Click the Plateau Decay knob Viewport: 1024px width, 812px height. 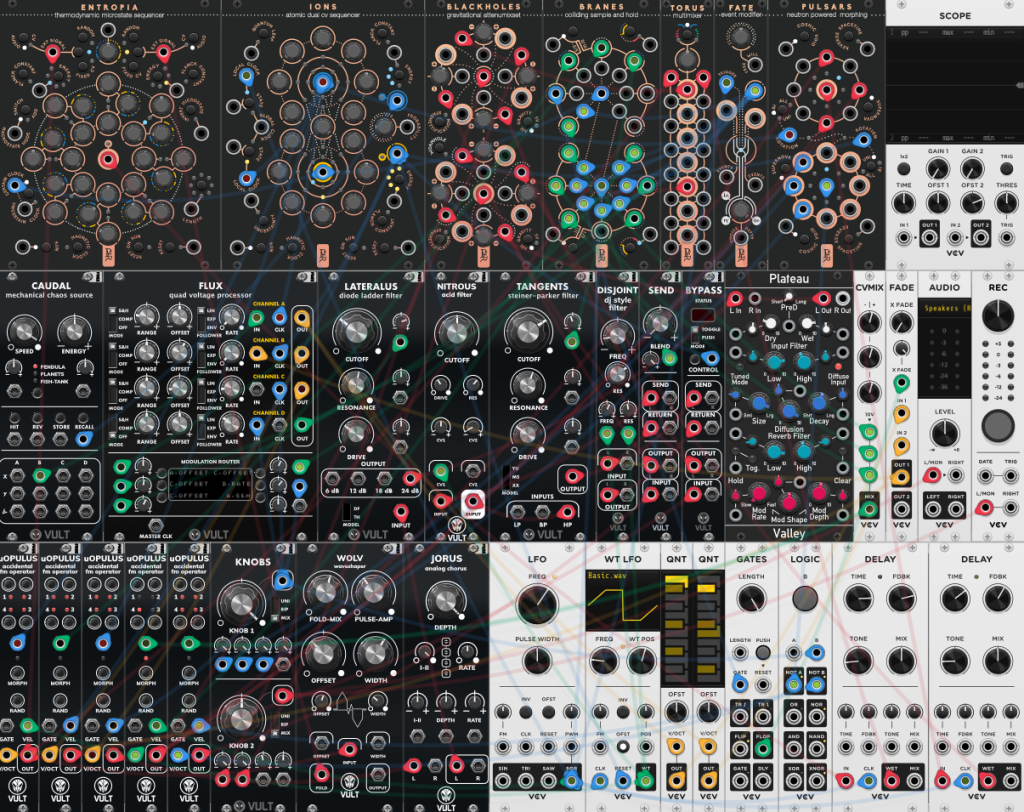pyautogui.click(x=818, y=404)
